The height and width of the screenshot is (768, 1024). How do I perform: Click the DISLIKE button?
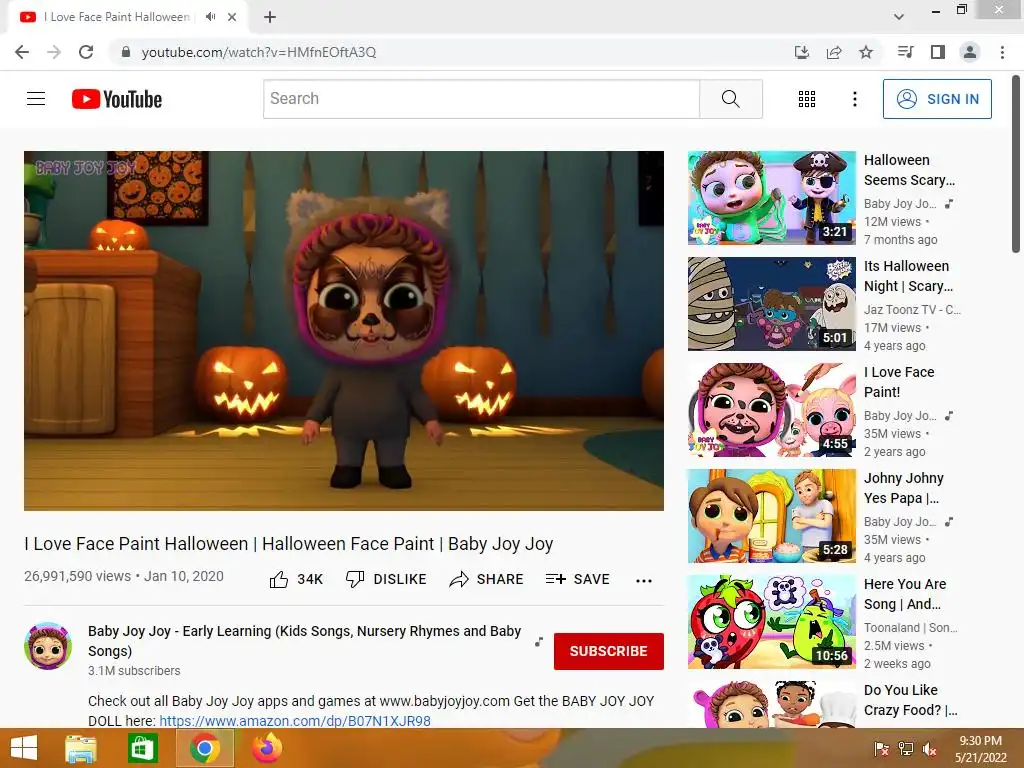point(386,579)
